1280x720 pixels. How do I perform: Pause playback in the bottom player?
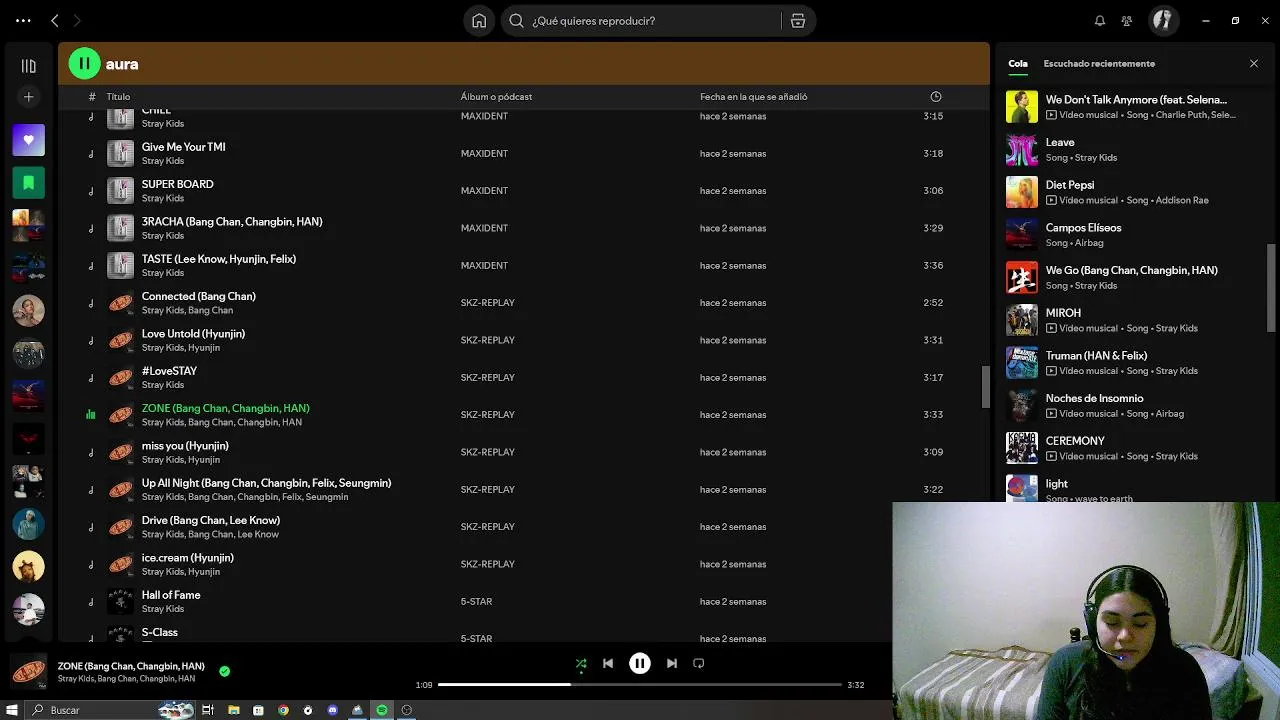pyautogui.click(x=640, y=663)
